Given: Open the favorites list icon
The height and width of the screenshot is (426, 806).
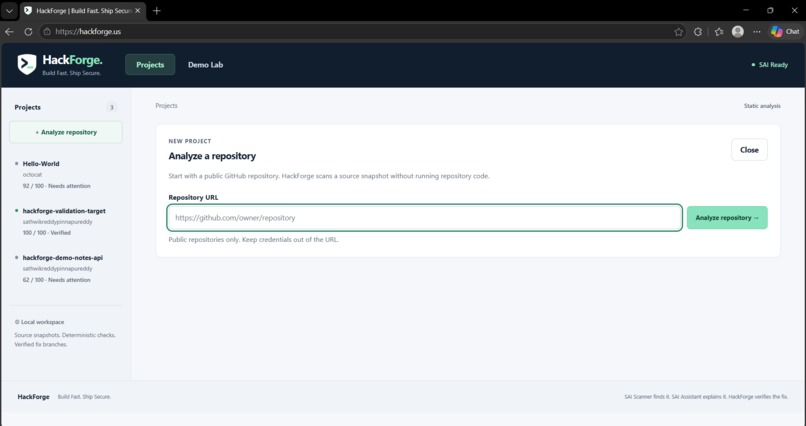Looking at the screenshot, I should 719,32.
